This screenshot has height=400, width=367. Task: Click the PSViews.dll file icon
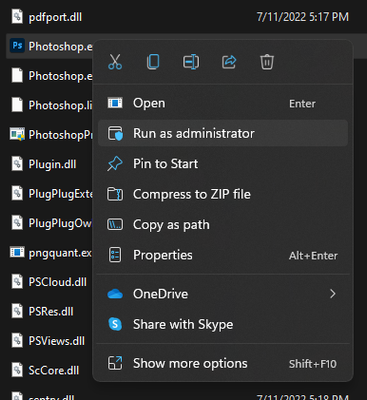(x=17, y=340)
